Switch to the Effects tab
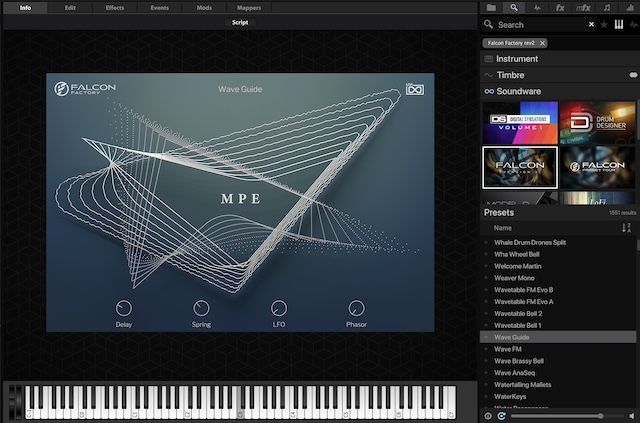 pos(115,7)
